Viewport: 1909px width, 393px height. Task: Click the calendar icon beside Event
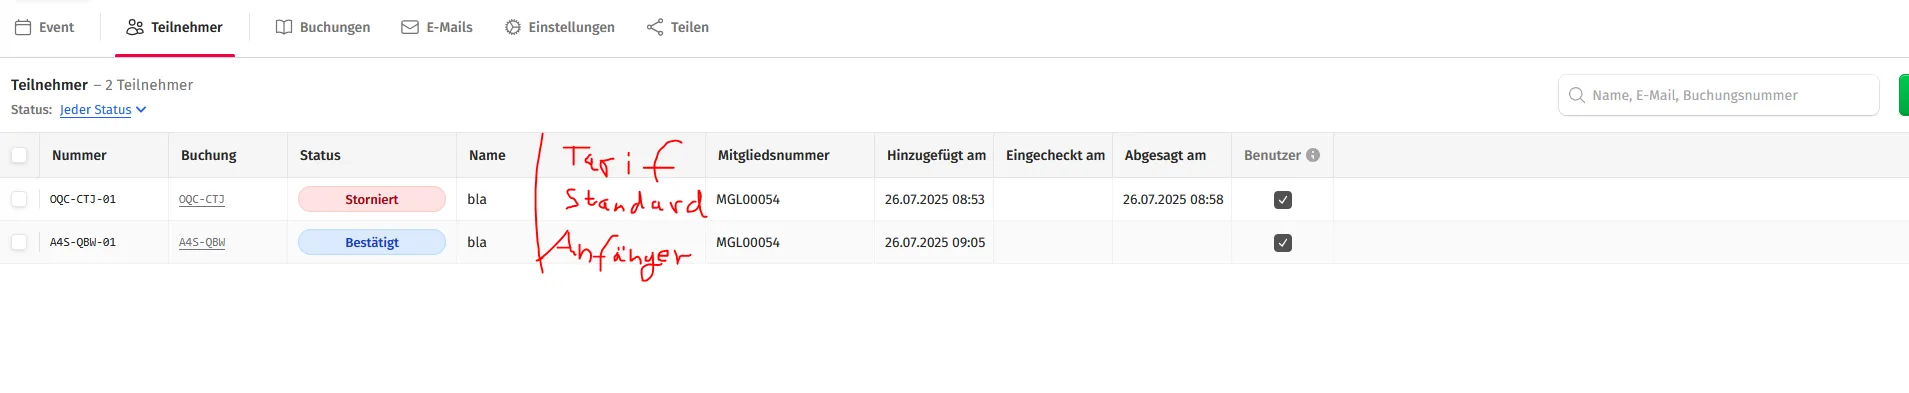[23, 28]
